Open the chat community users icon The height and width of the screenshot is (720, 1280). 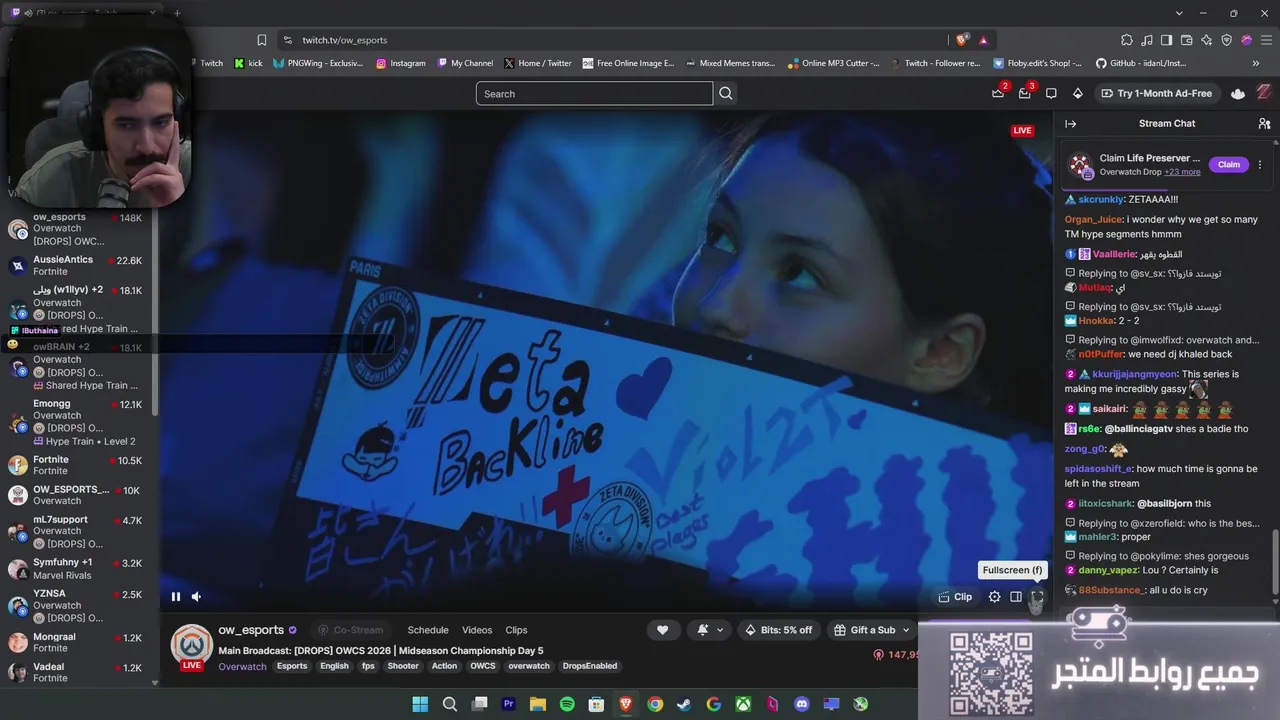point(1264,124)
